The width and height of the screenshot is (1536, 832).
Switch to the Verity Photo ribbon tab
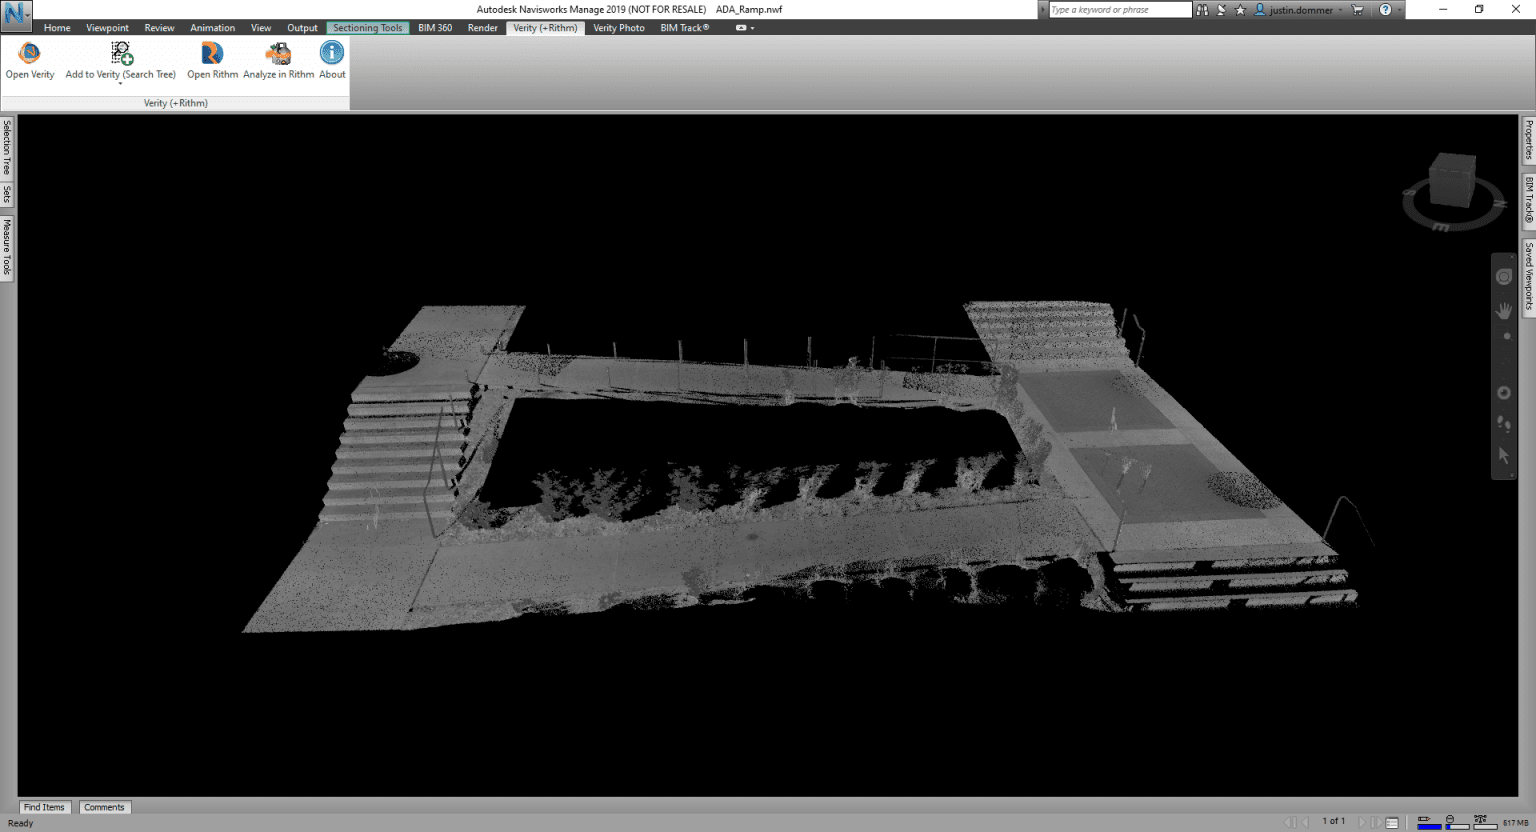(x=618, y=27)
